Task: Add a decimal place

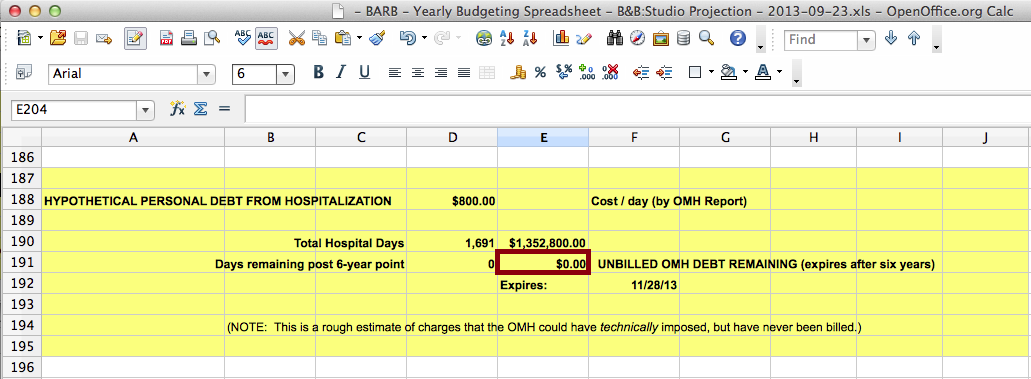Action: (587, 72)
